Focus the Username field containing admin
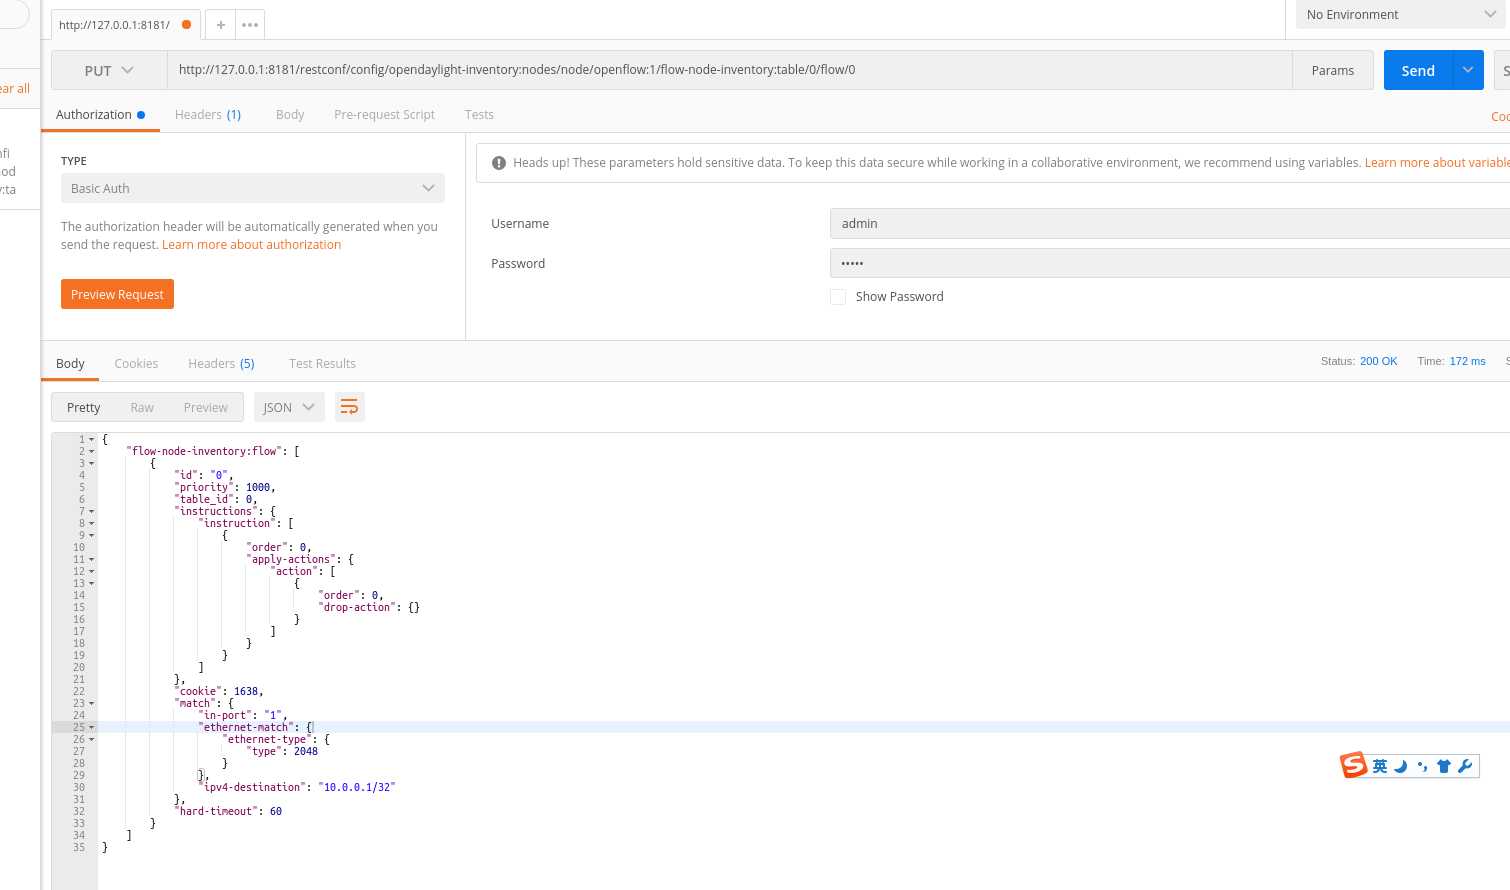The height and width of the screenshot is (890, 1510). (x=1169, y=223)
